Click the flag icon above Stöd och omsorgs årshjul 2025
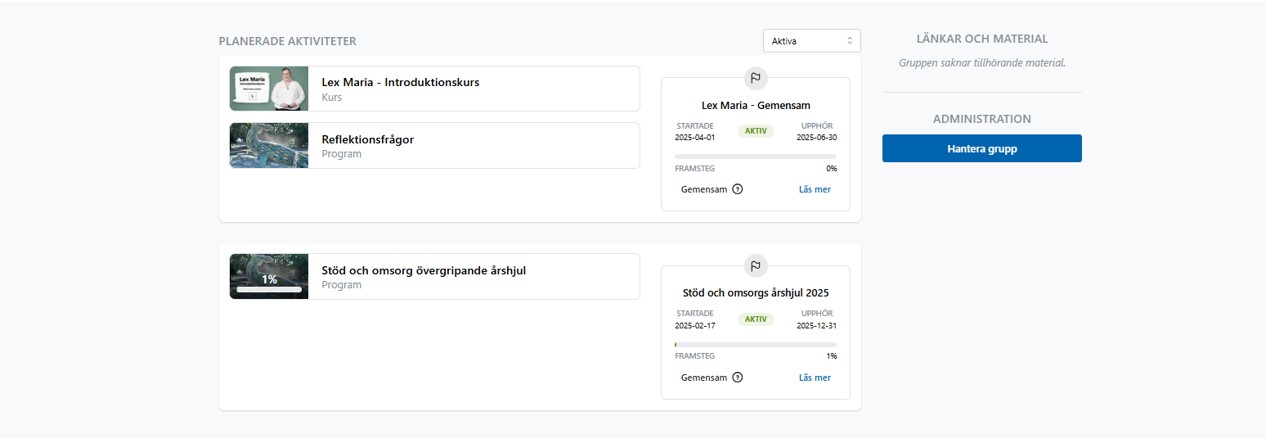Image resolution: width=1266 pixels, height=439 pixels. point(756,266)
